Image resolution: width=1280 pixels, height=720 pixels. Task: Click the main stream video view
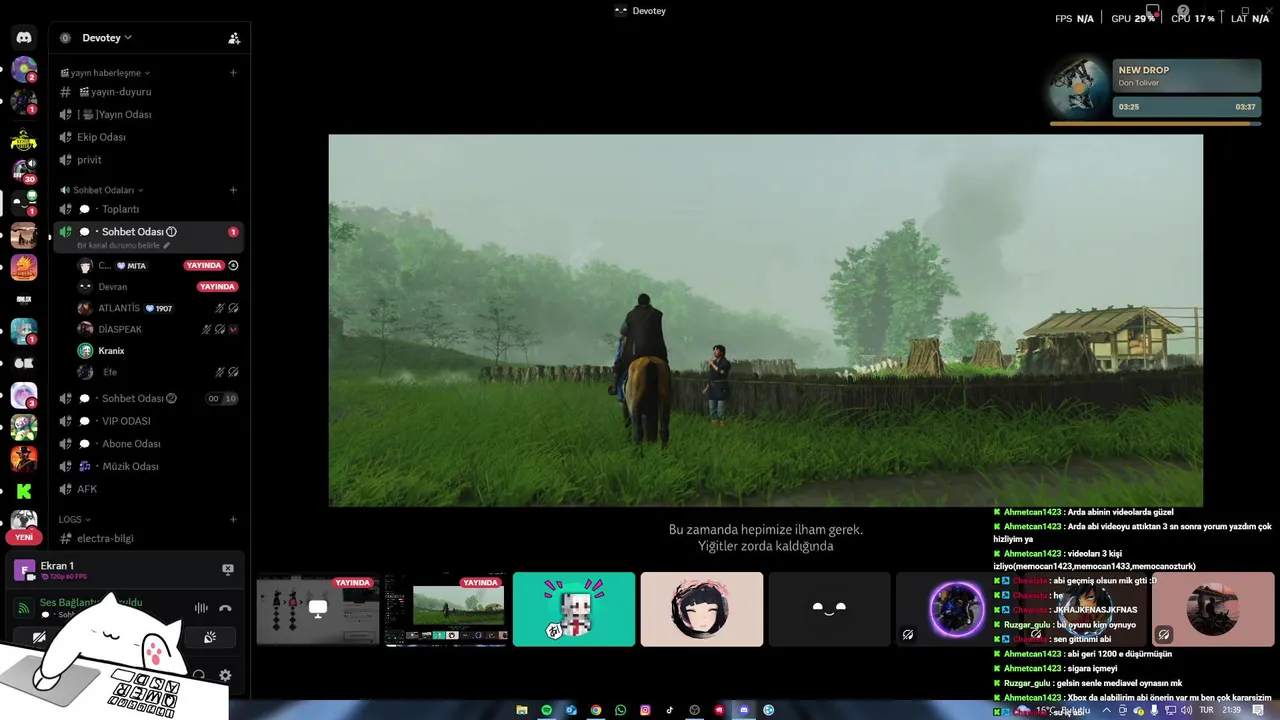click(x=765, y=321)
